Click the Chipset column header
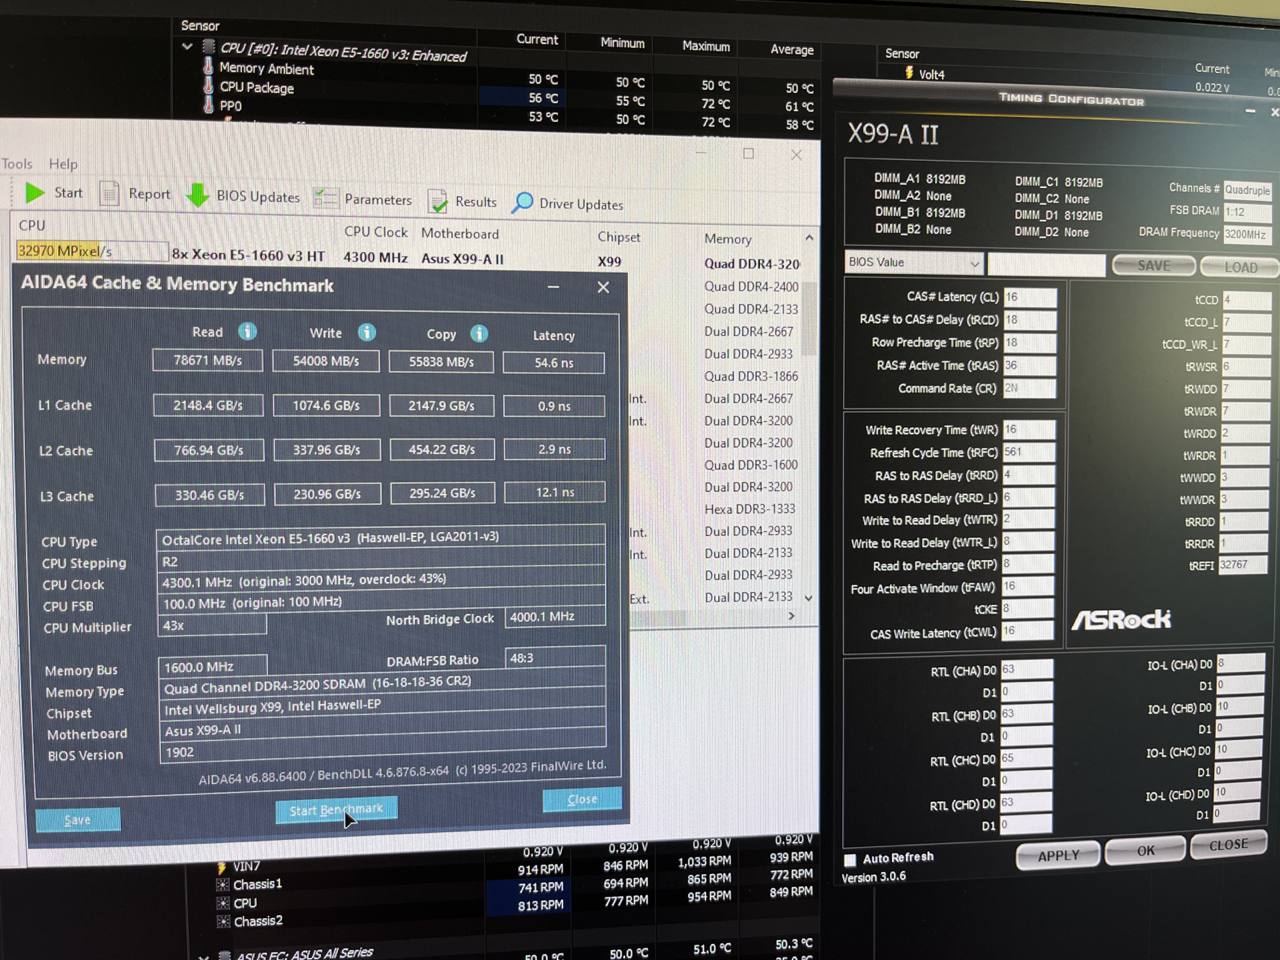The height and width of the screenshot is (960, 1280). point(619,237)
